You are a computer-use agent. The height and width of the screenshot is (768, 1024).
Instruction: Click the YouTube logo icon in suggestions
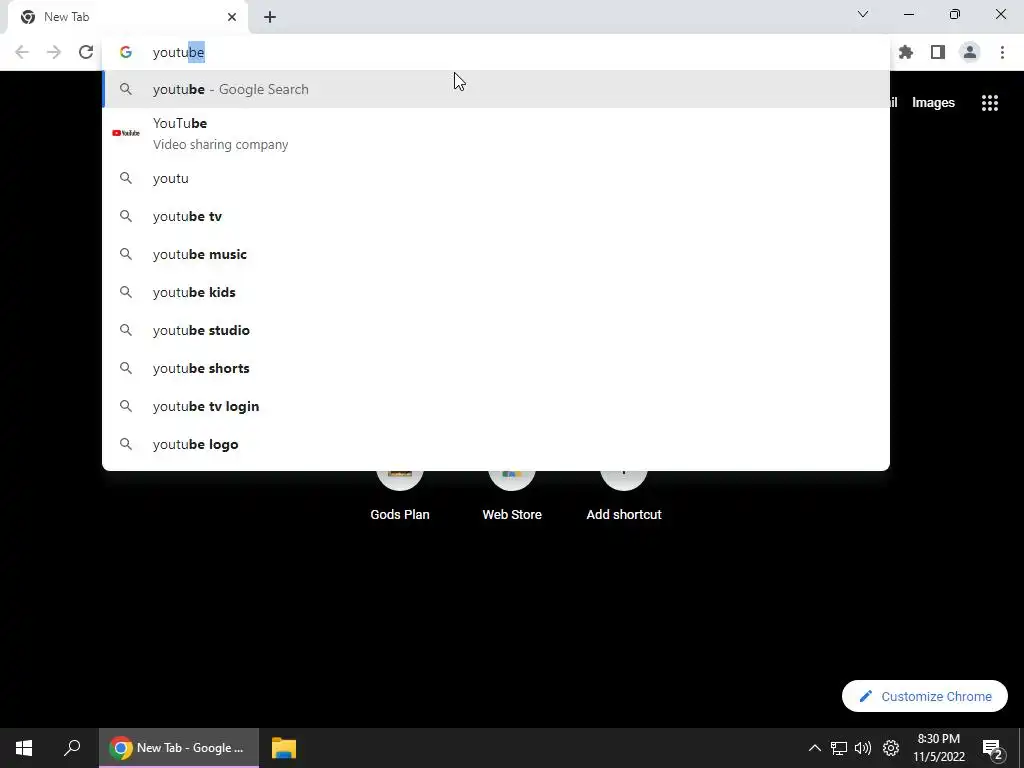[x=126, y=133]
